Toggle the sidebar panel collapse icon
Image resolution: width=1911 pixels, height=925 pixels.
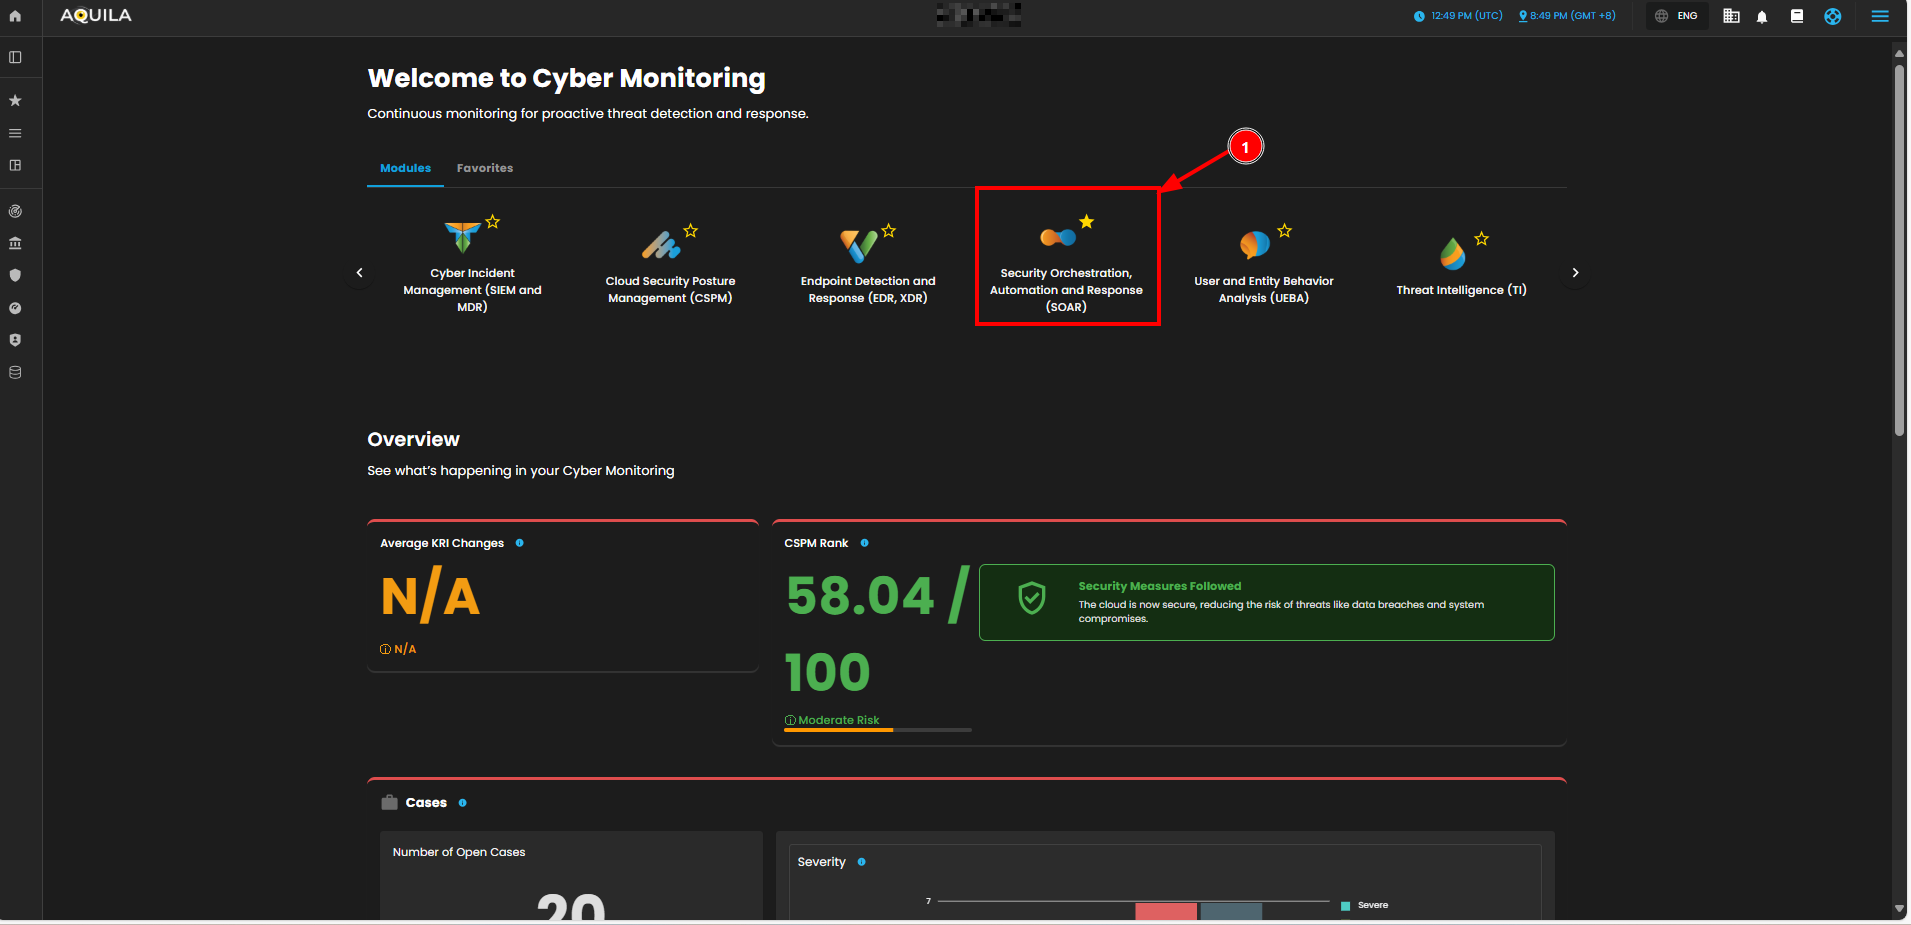coord(15,57)
